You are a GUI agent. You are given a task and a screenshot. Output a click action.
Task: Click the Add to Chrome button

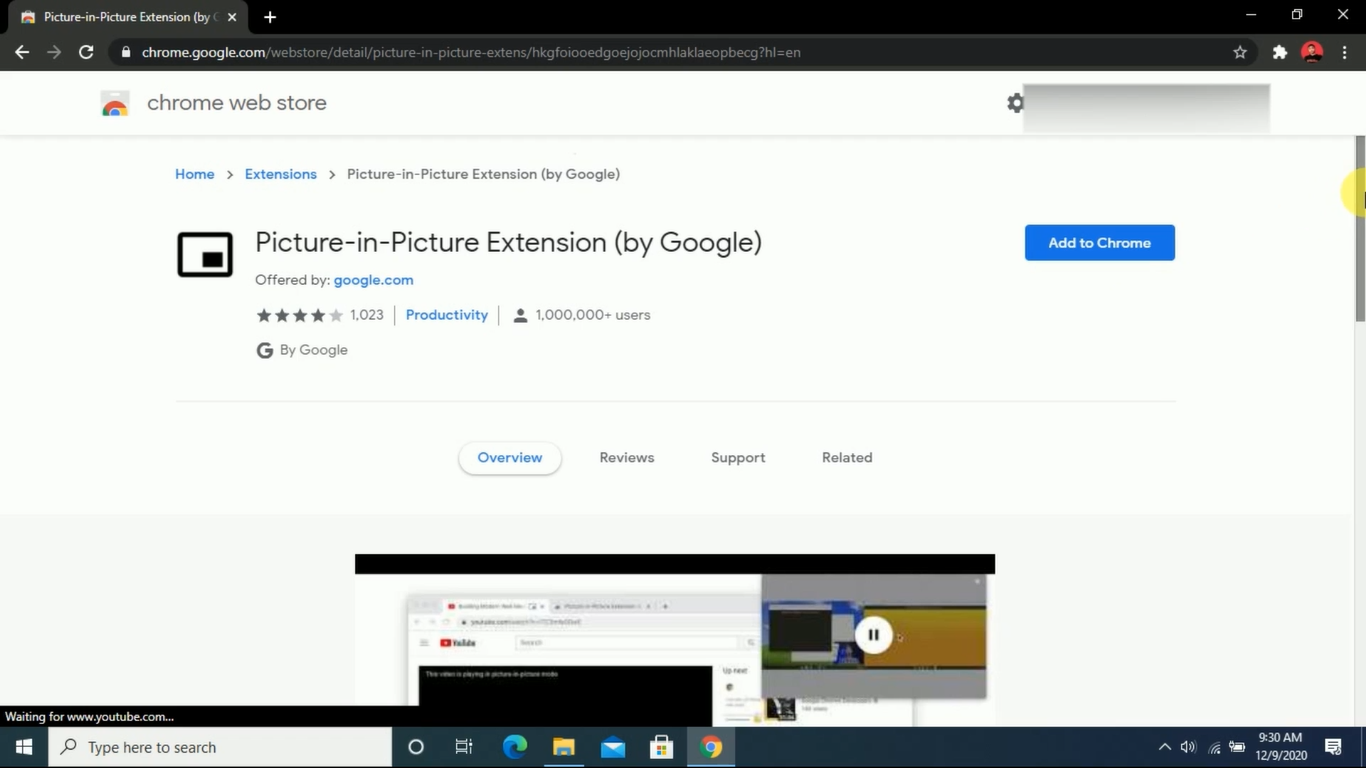pyautogui.click(x=1099, y=242)
